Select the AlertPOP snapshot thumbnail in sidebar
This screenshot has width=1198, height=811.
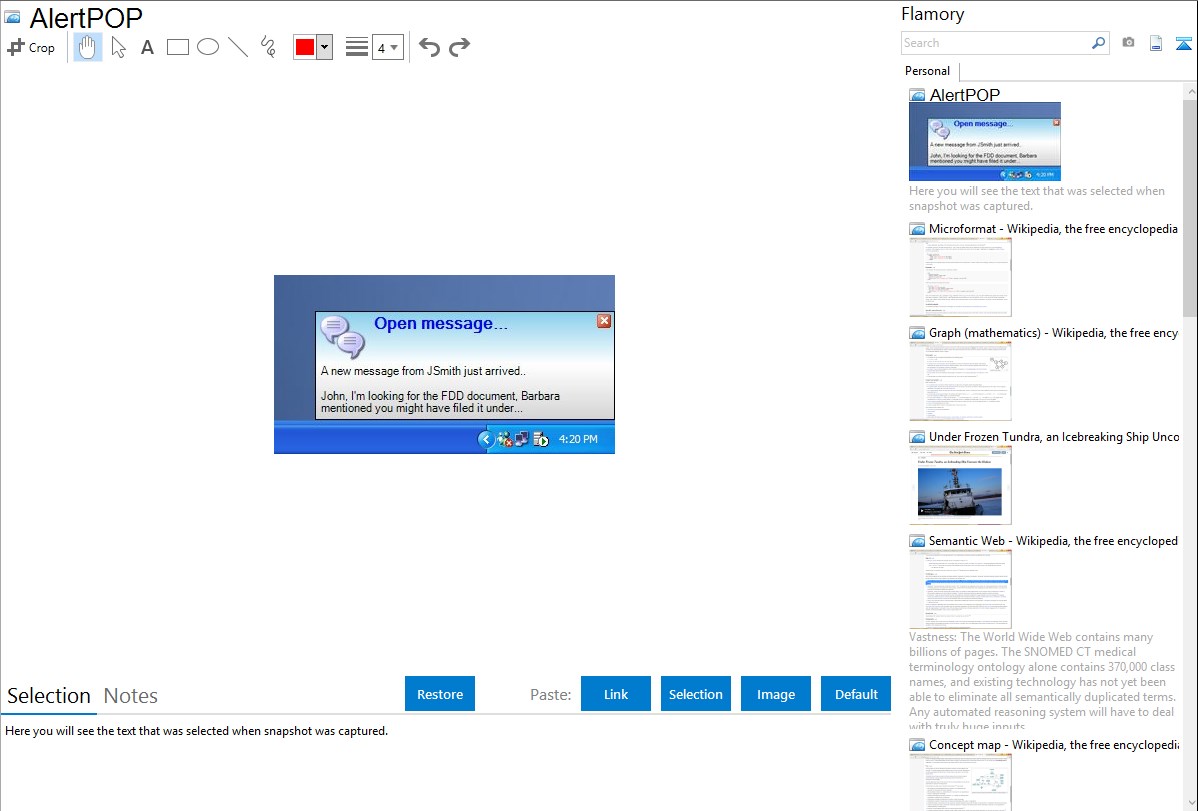click(x=985, y=142)
